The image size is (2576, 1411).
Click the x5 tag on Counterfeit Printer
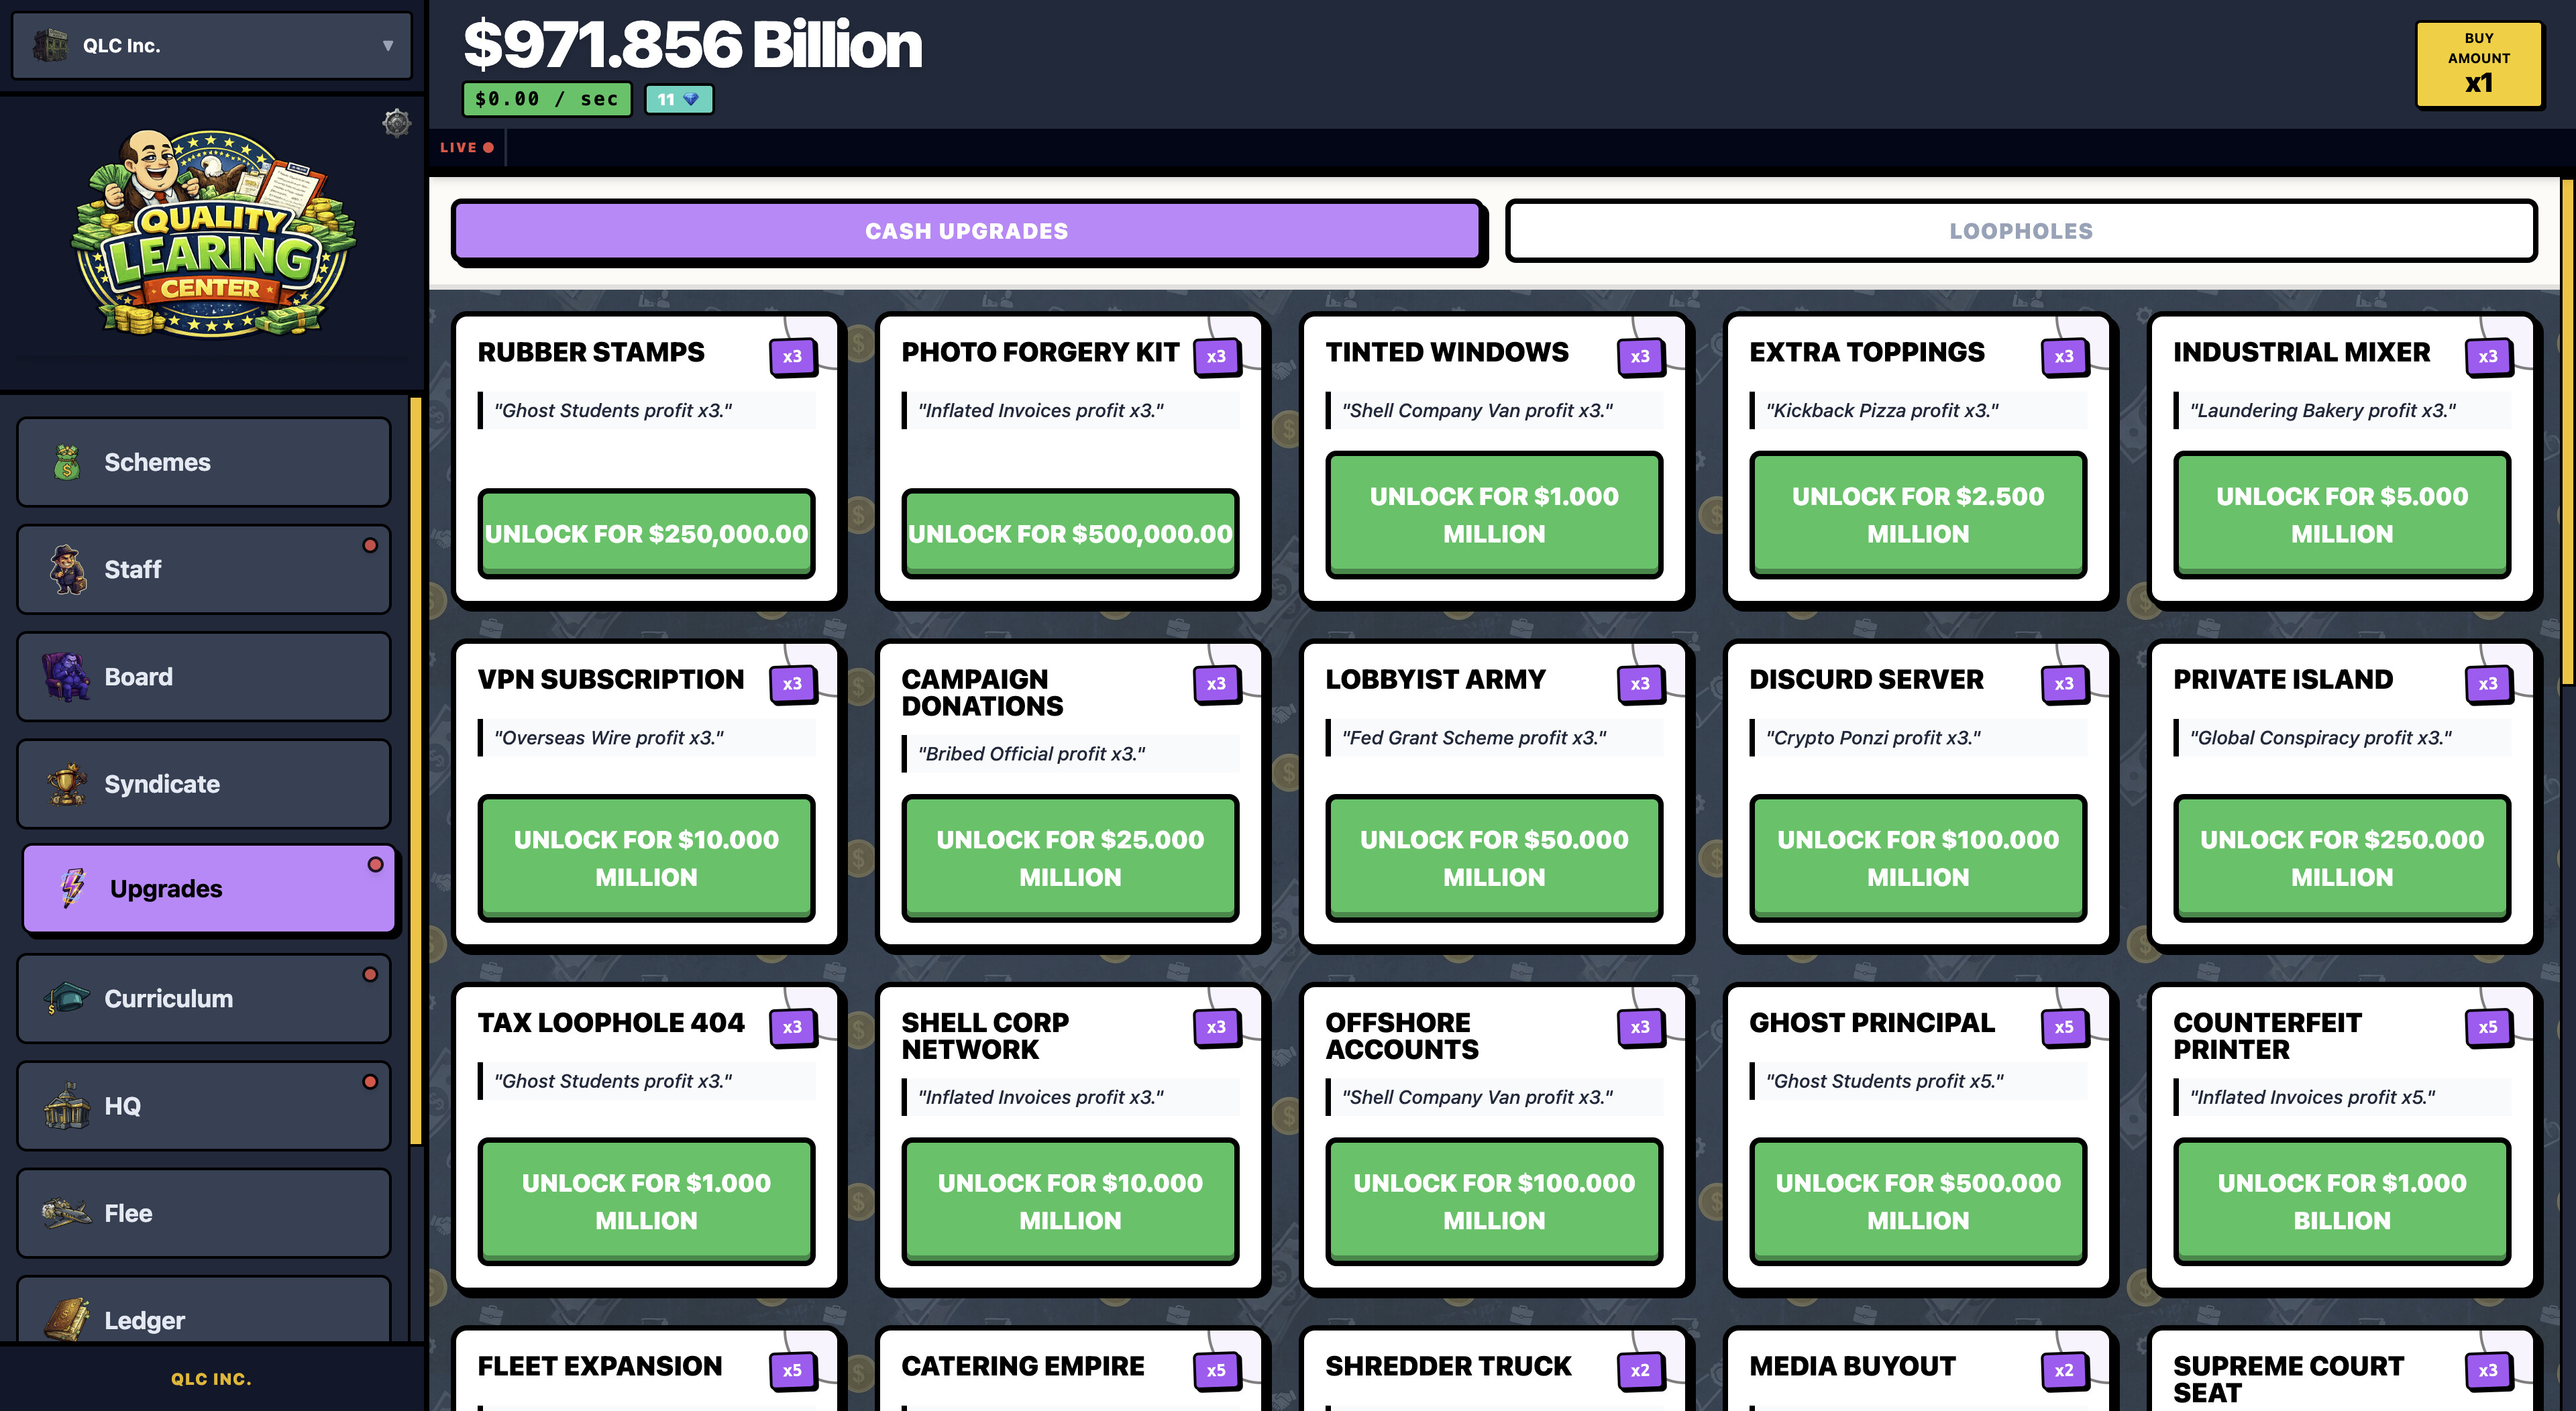pyautogui.click(x=2489, y=1027)
